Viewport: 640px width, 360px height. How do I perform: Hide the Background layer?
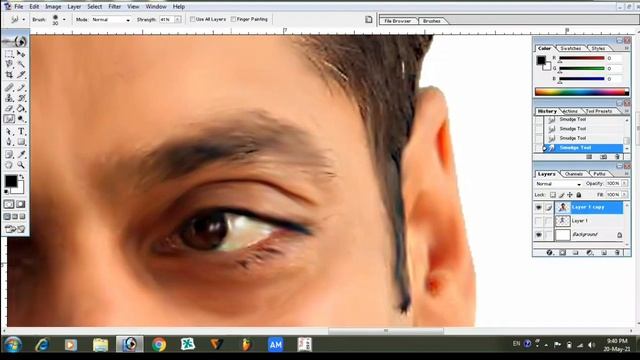tap(538, 235)
